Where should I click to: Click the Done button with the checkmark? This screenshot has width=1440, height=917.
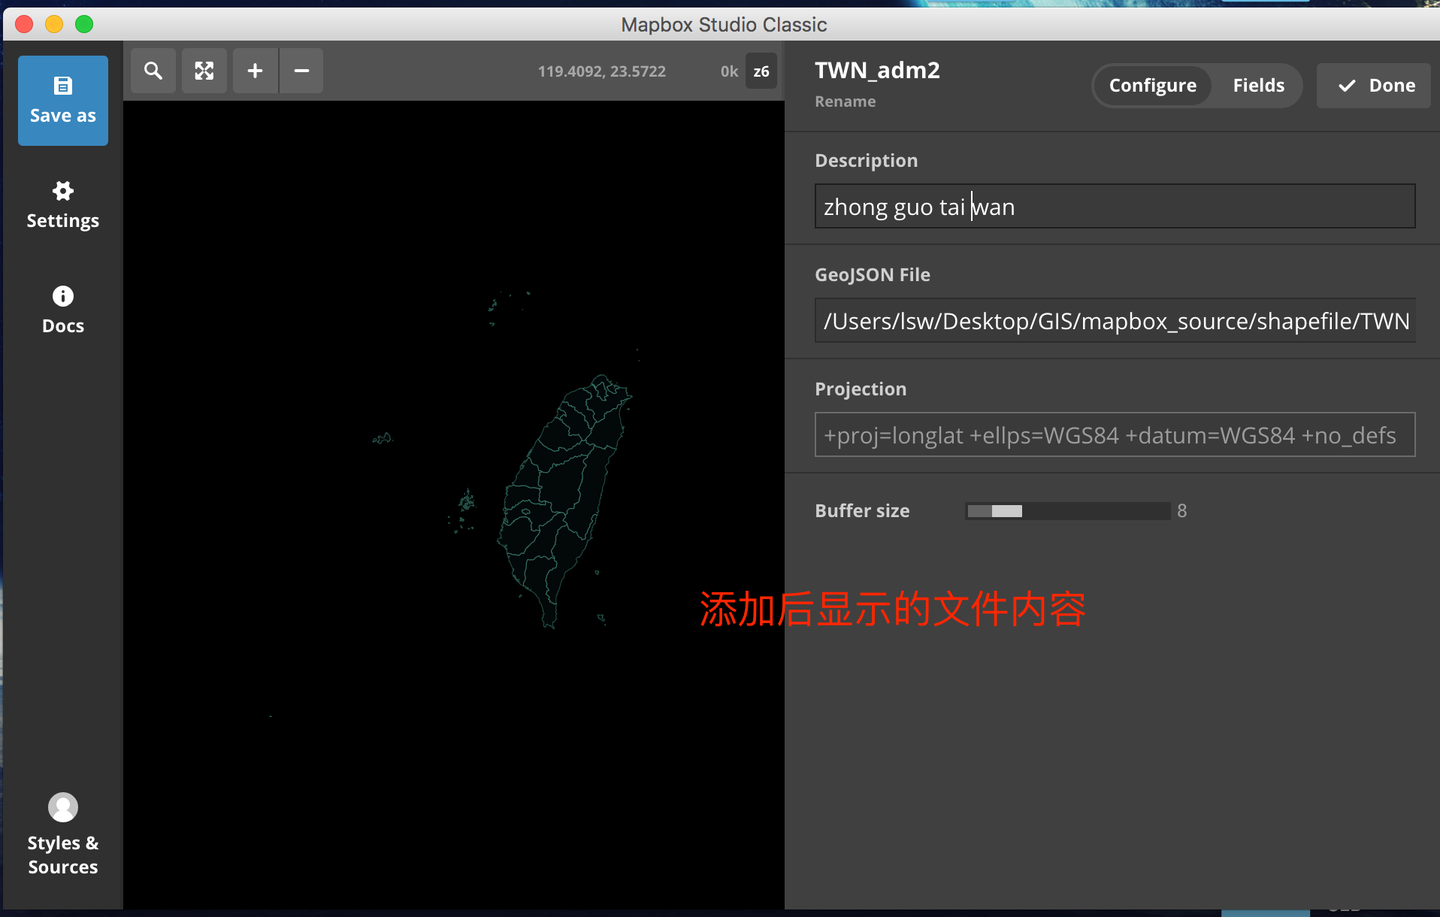pos(1373,85)
